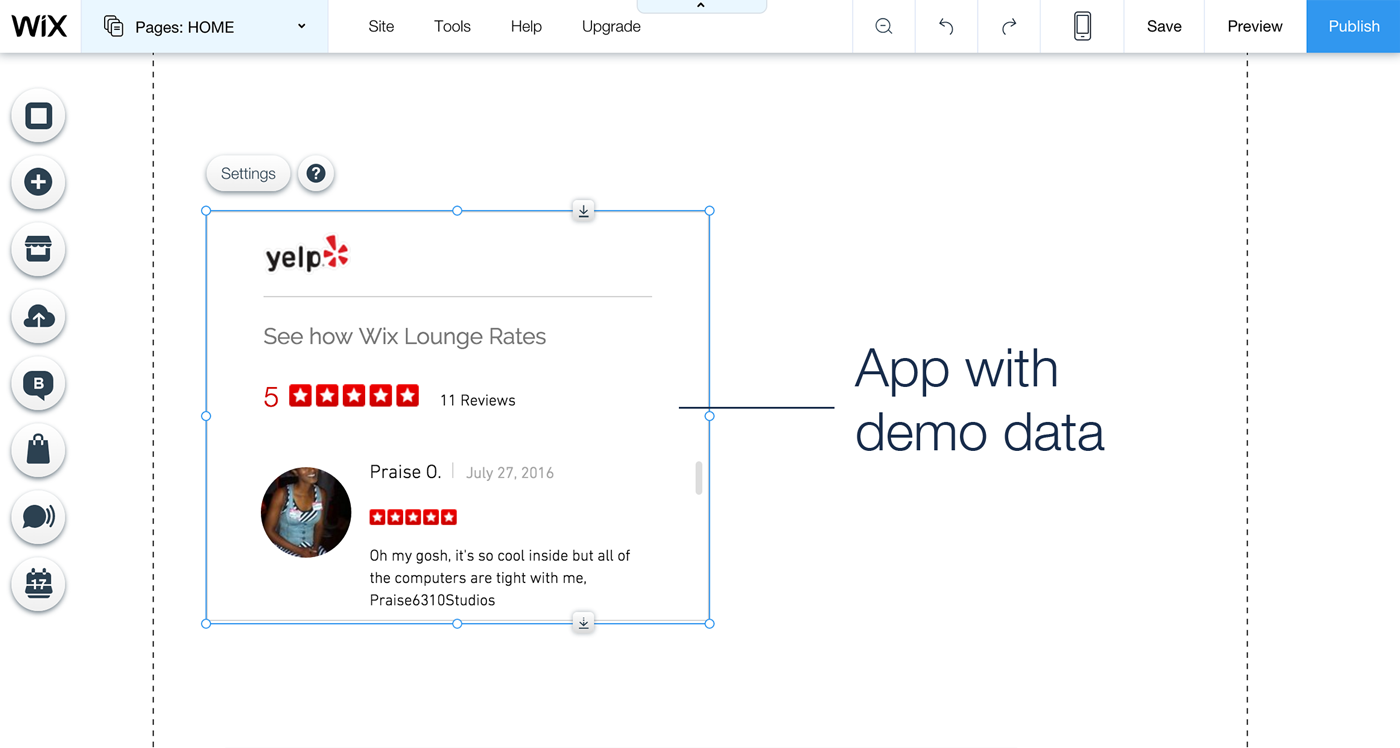Click the reviewer name Praise O.

[x=405, y=472]
